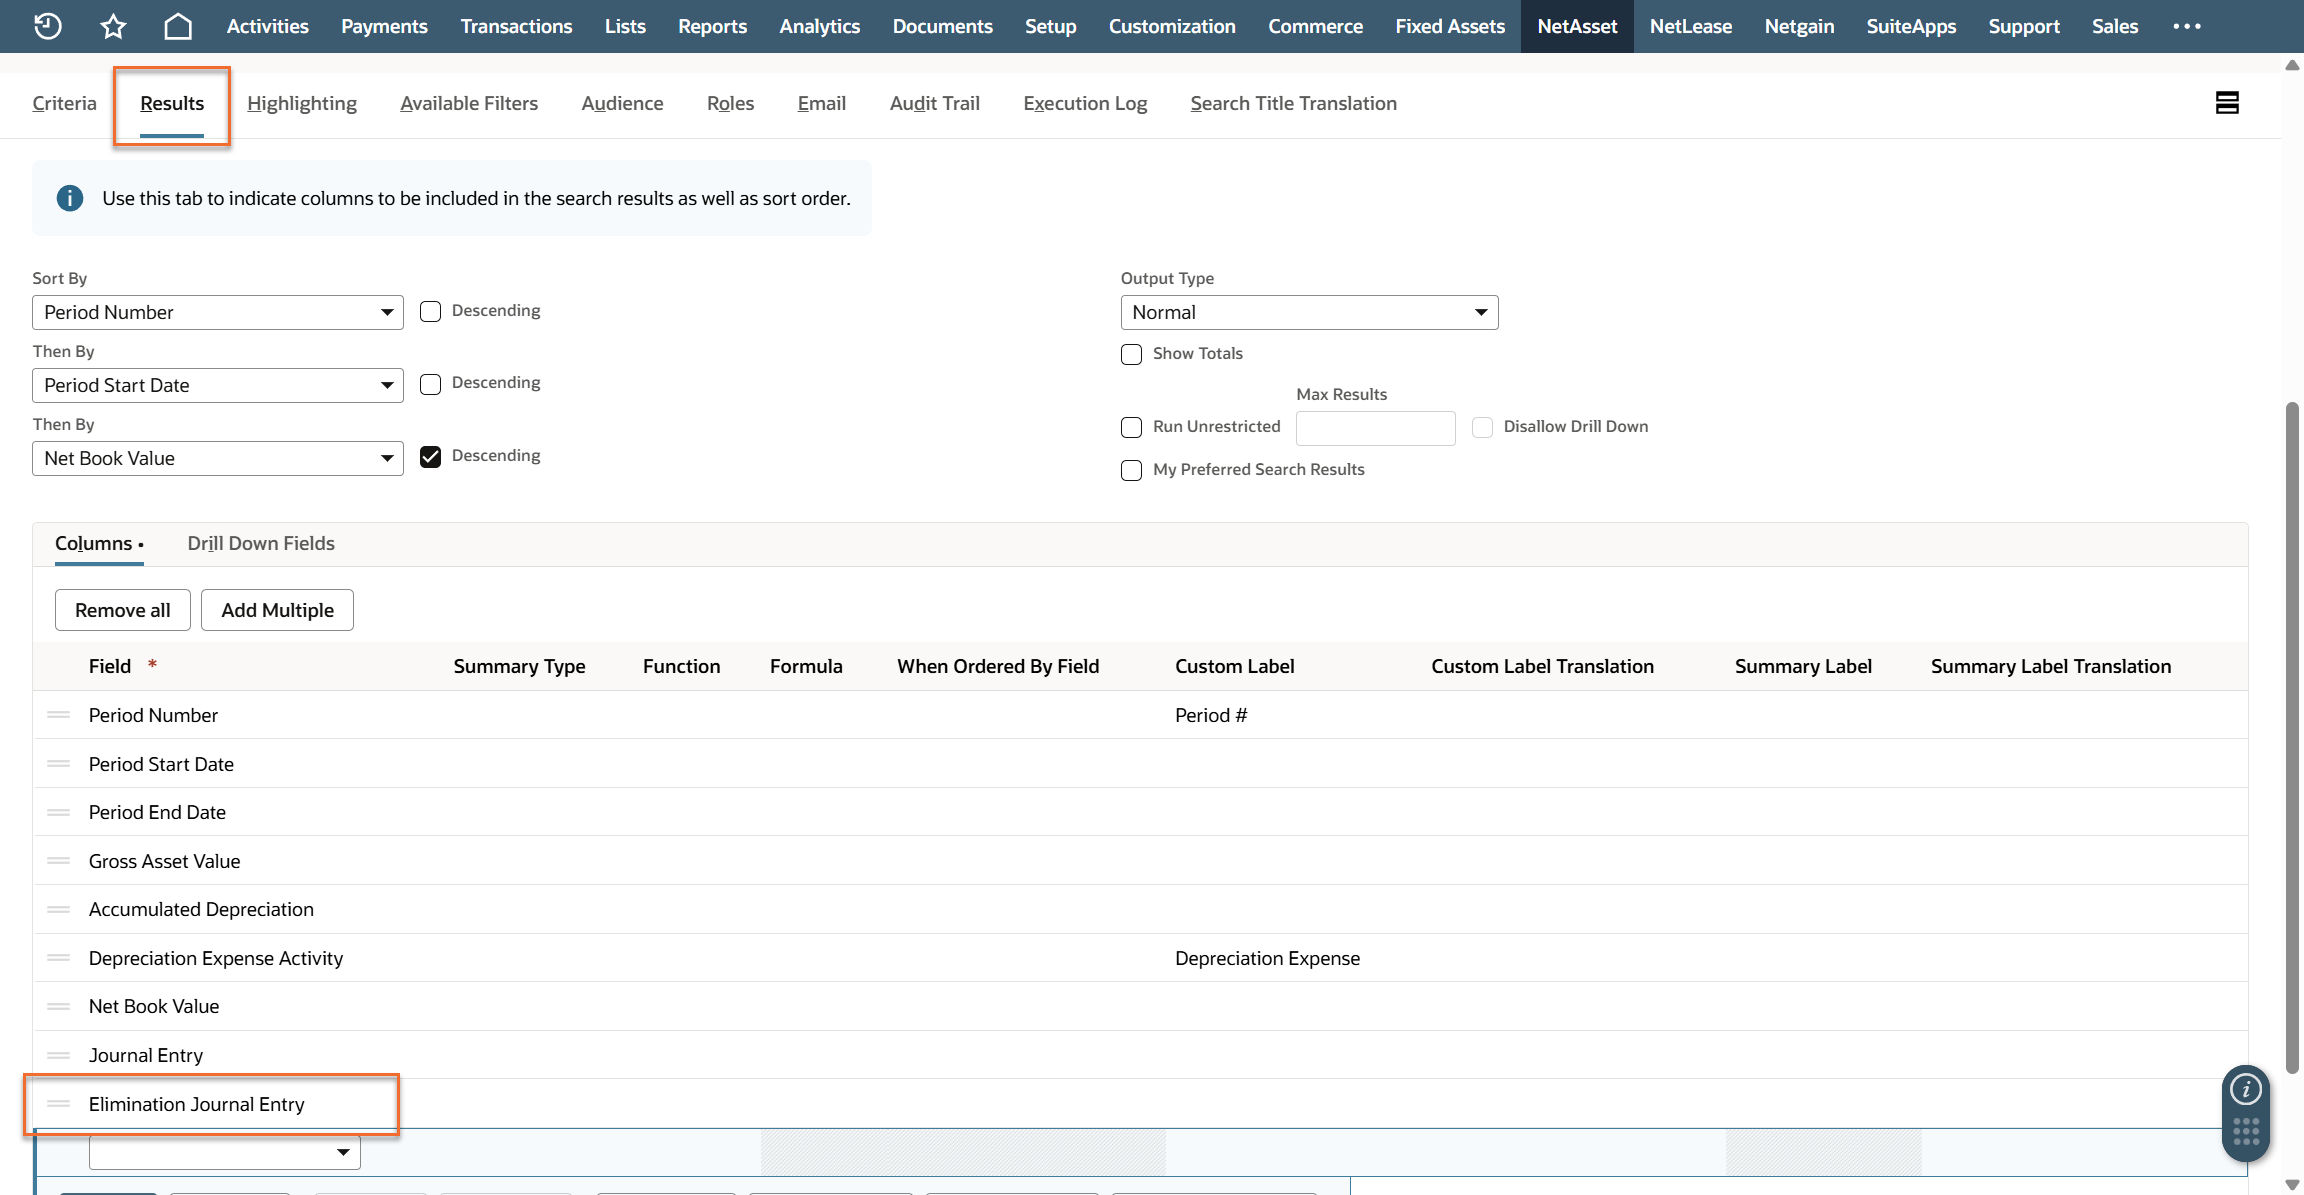The image size is (2304, 1195).
Task: Click the Shortcuts star icon
Action: click(113, 26)
